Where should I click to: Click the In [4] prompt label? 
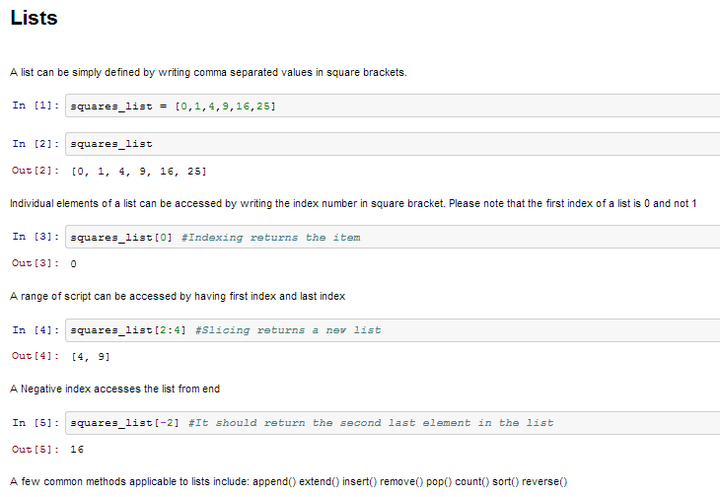coord(35,330)
